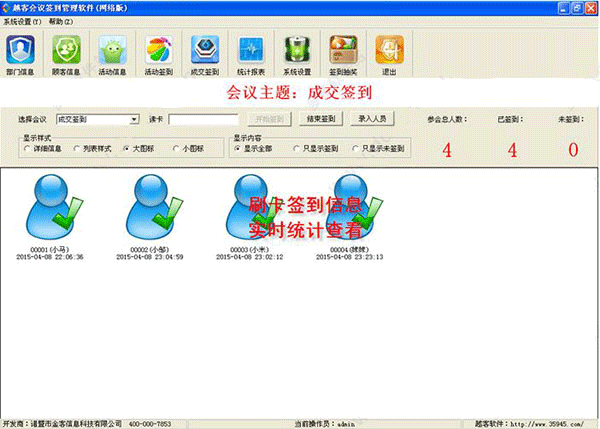The height and width of the screenshot is (429, 600).
Task: Focus the 读卡 input field
Action: click(x=203, y=119)
